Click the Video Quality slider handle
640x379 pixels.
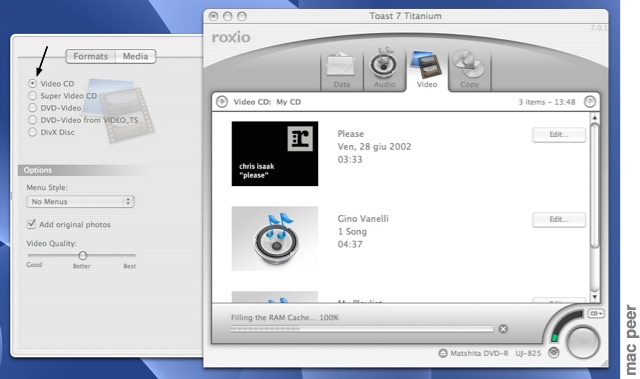tap(82, 255)
